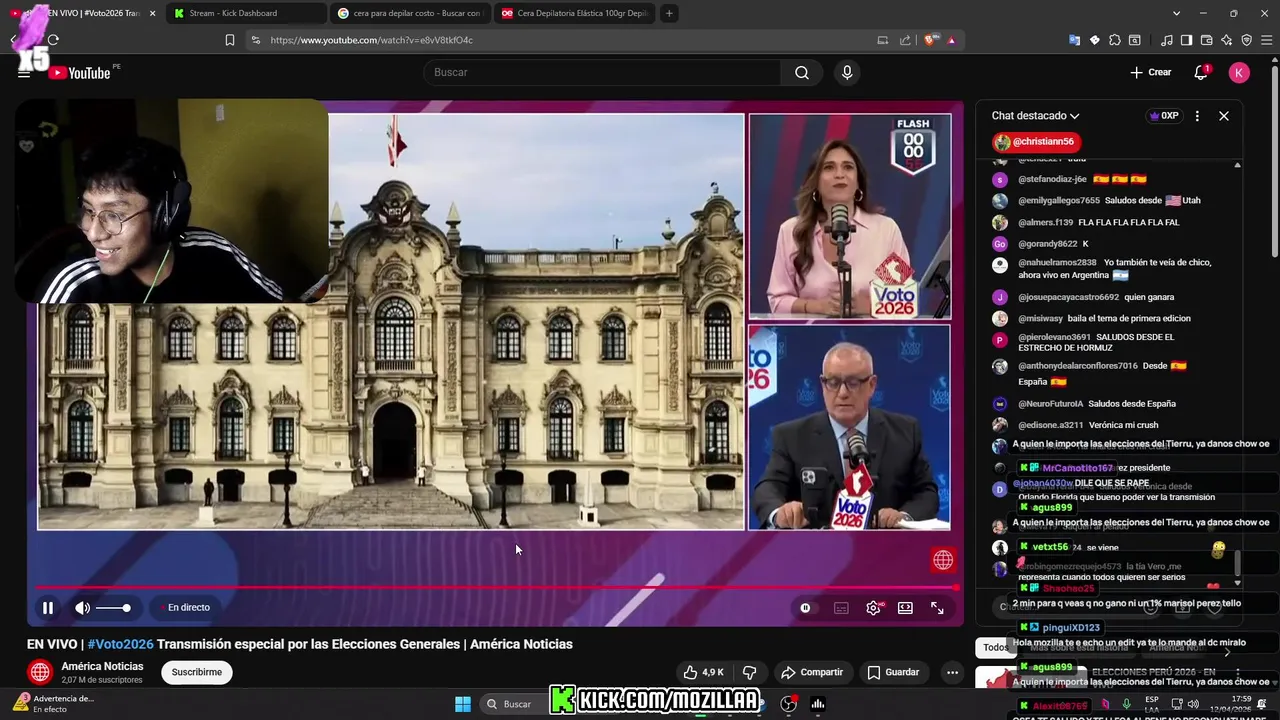
Task: Bookmark this page icon
Action: (229, 40)
